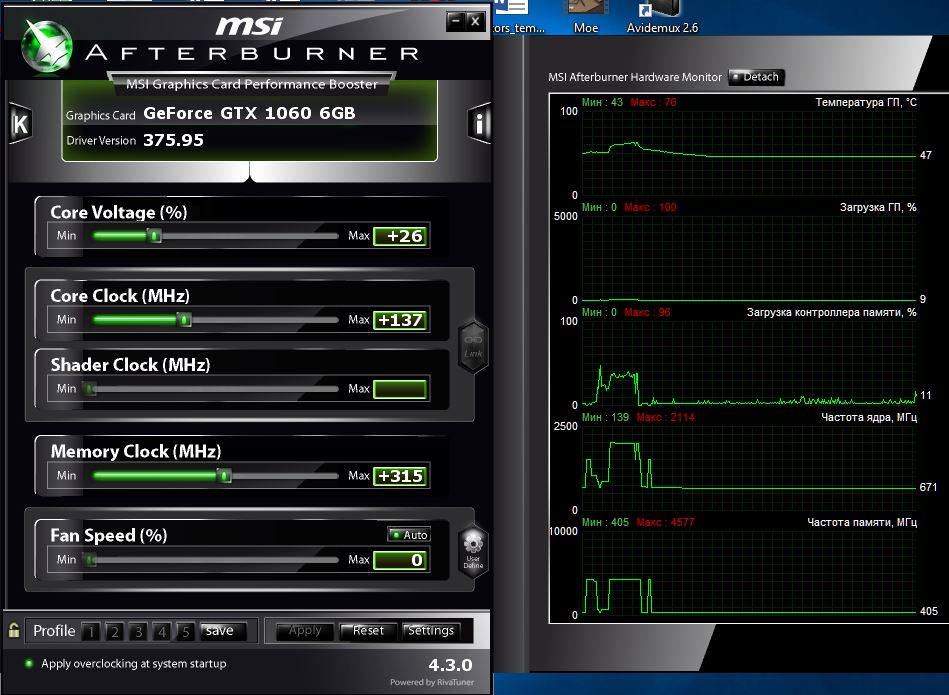The image size is (949, 695).
Task: Click the Memory Clock +315 value field
Action: tap(401, 476)
